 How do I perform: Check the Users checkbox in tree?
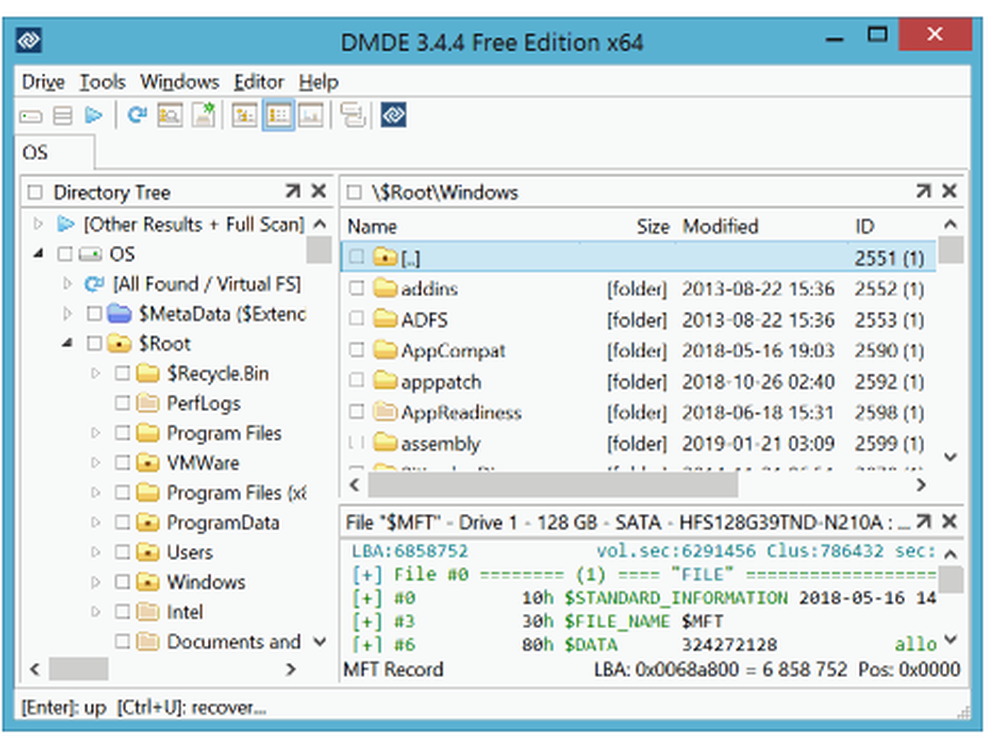coord(122,552)
